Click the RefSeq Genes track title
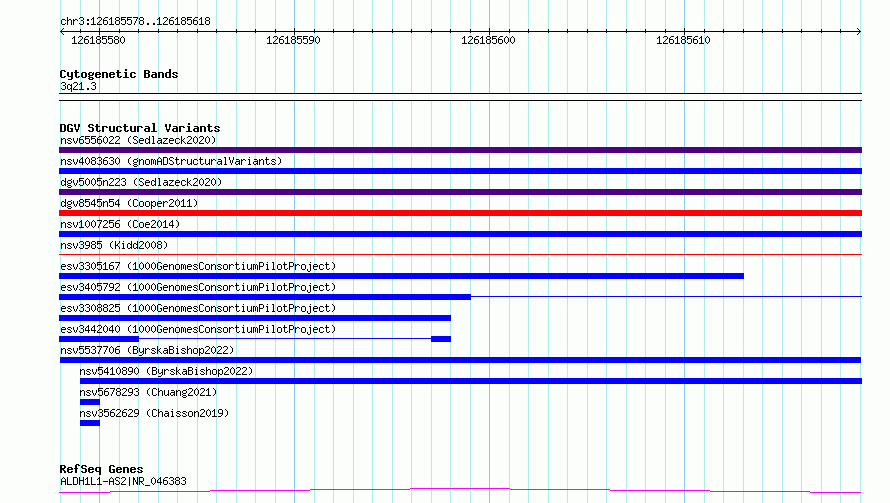Screen dimensions: 890x503 point(101,470)
